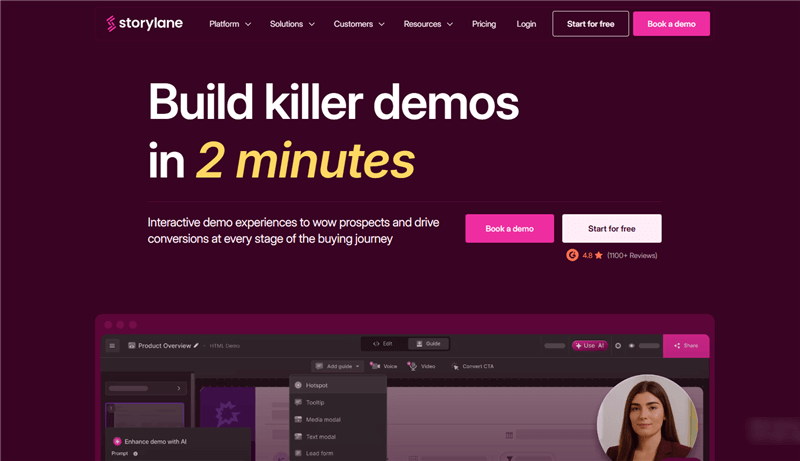Click the Enhance demo with AI icon
The image size is (800, 461).
tap(117, 442)
